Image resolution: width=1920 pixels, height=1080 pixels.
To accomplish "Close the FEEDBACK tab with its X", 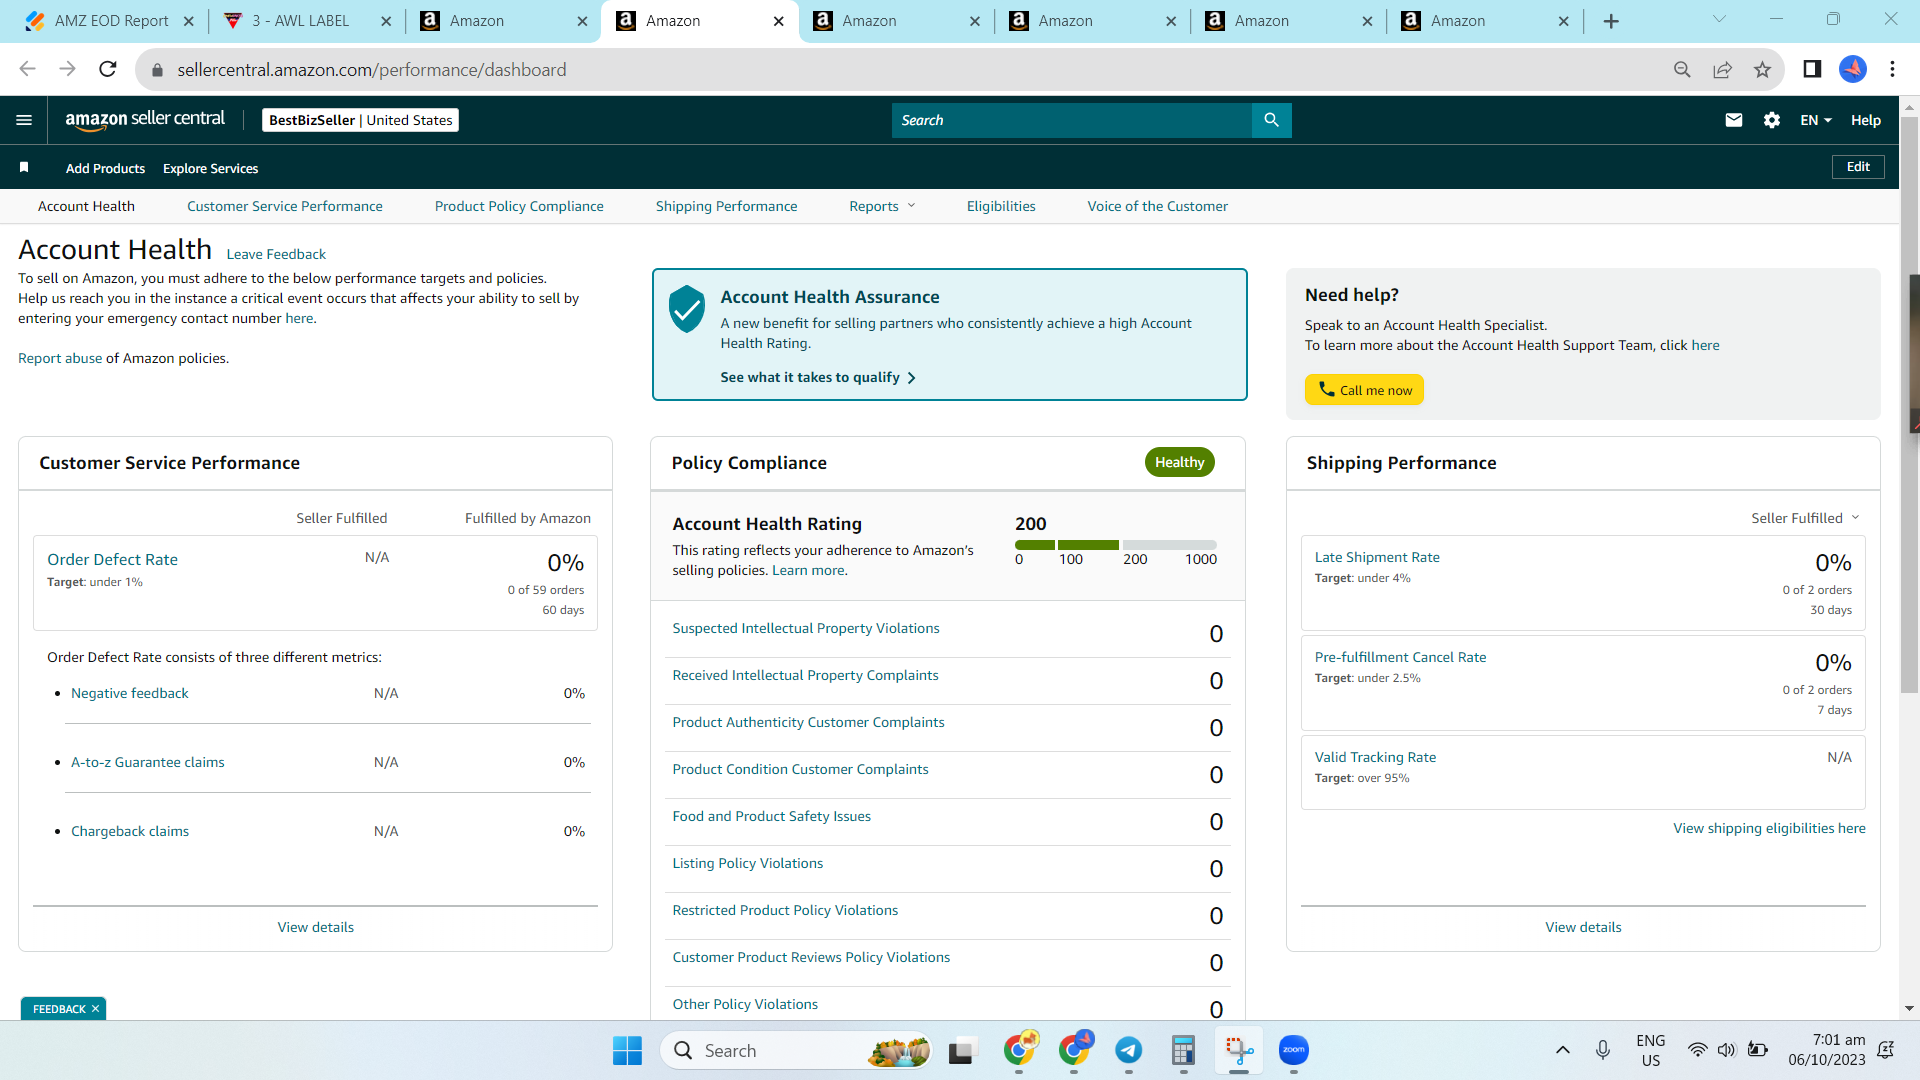I will point(96,1009).
